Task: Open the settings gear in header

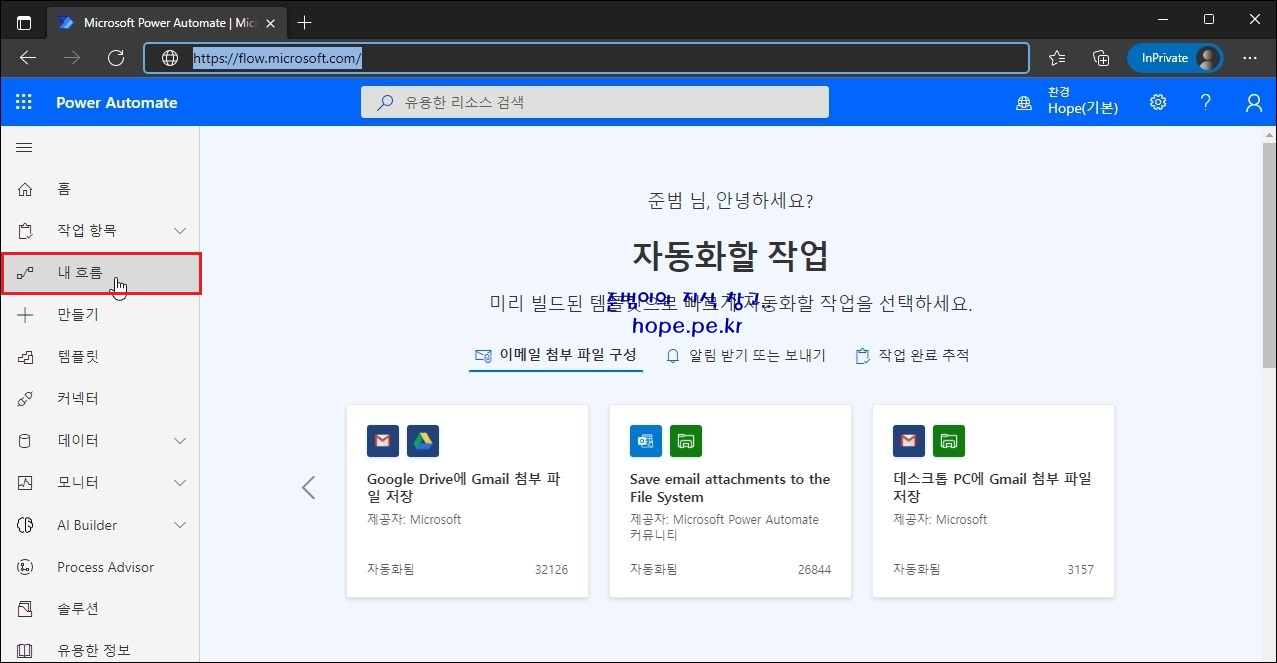Action: [x=1158, y=102]
